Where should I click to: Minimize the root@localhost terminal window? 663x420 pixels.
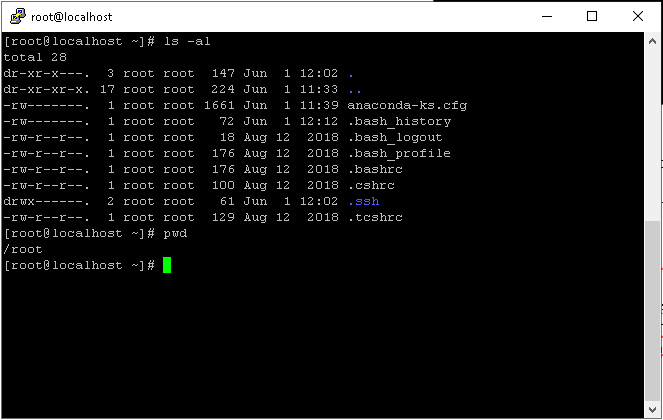547,16
